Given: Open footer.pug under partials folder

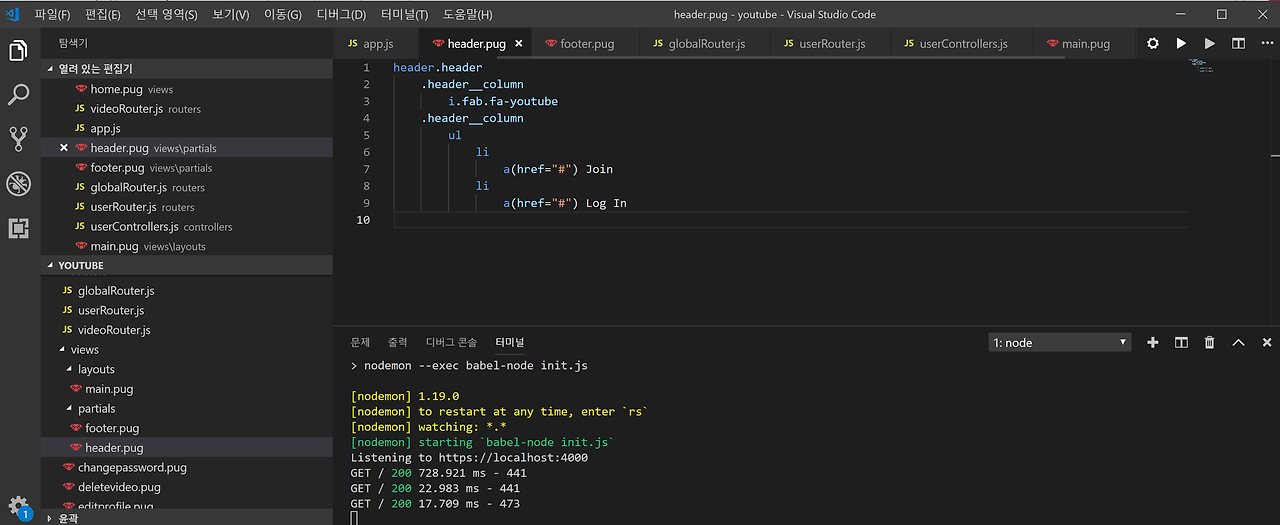Looking at the screenshot, I should pyautogui.click(x=187, y=428).
